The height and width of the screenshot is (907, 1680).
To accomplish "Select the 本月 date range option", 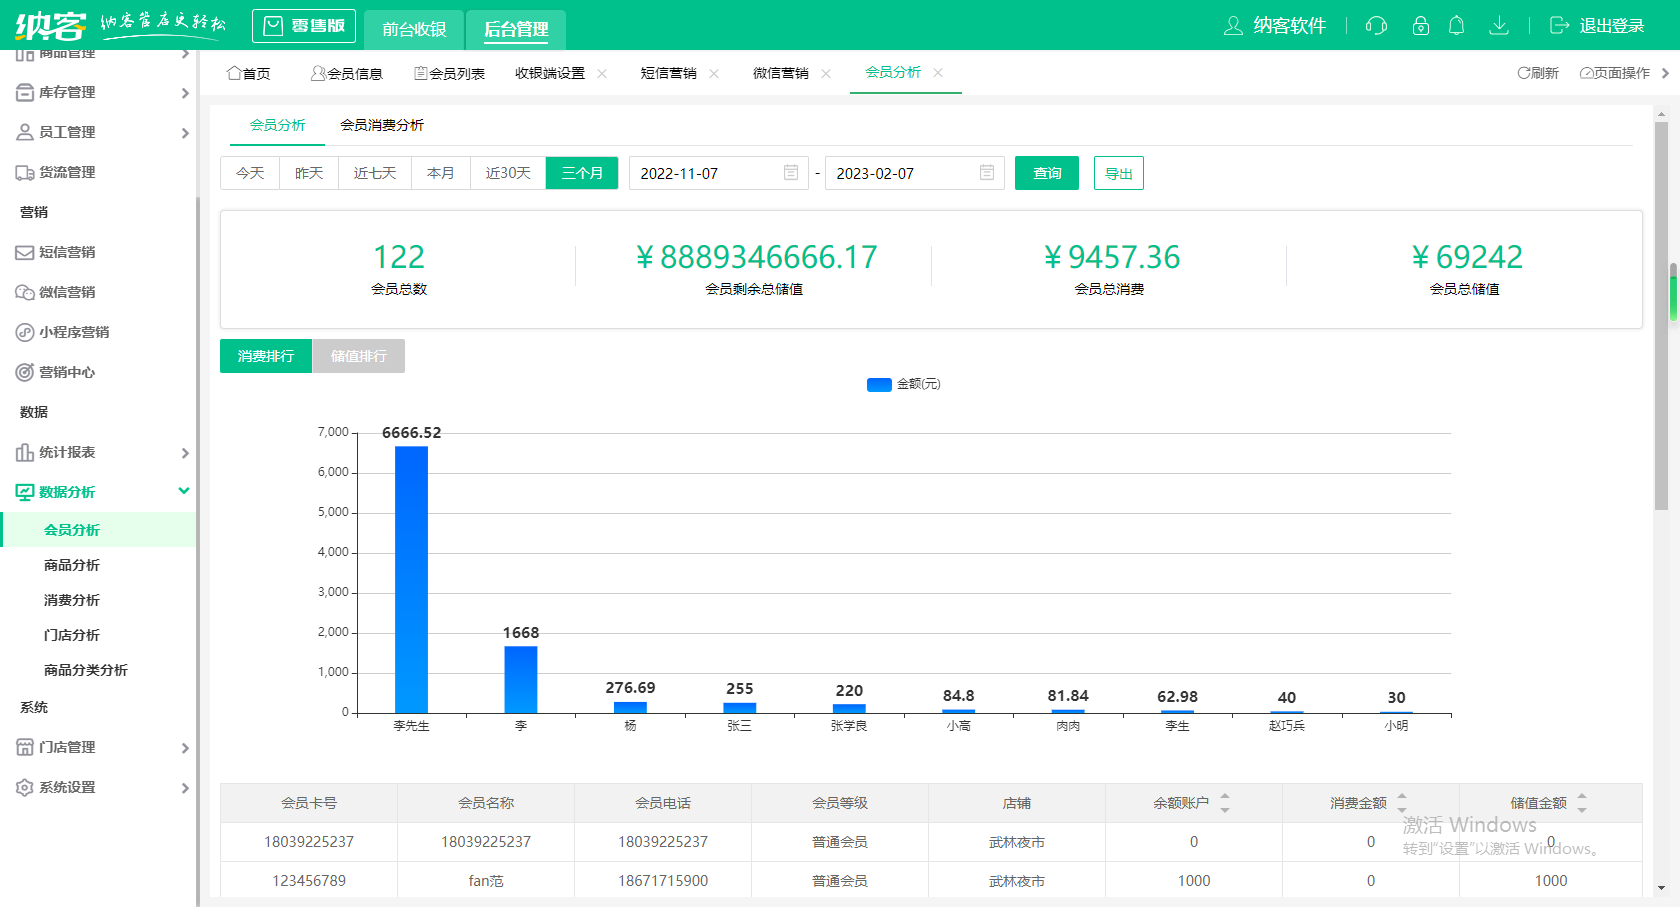I will tap(440, 173).
